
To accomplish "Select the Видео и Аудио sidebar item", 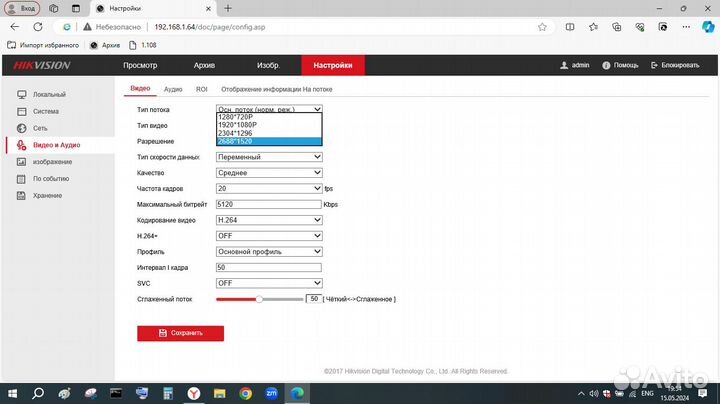I will [x=56, y=145].
